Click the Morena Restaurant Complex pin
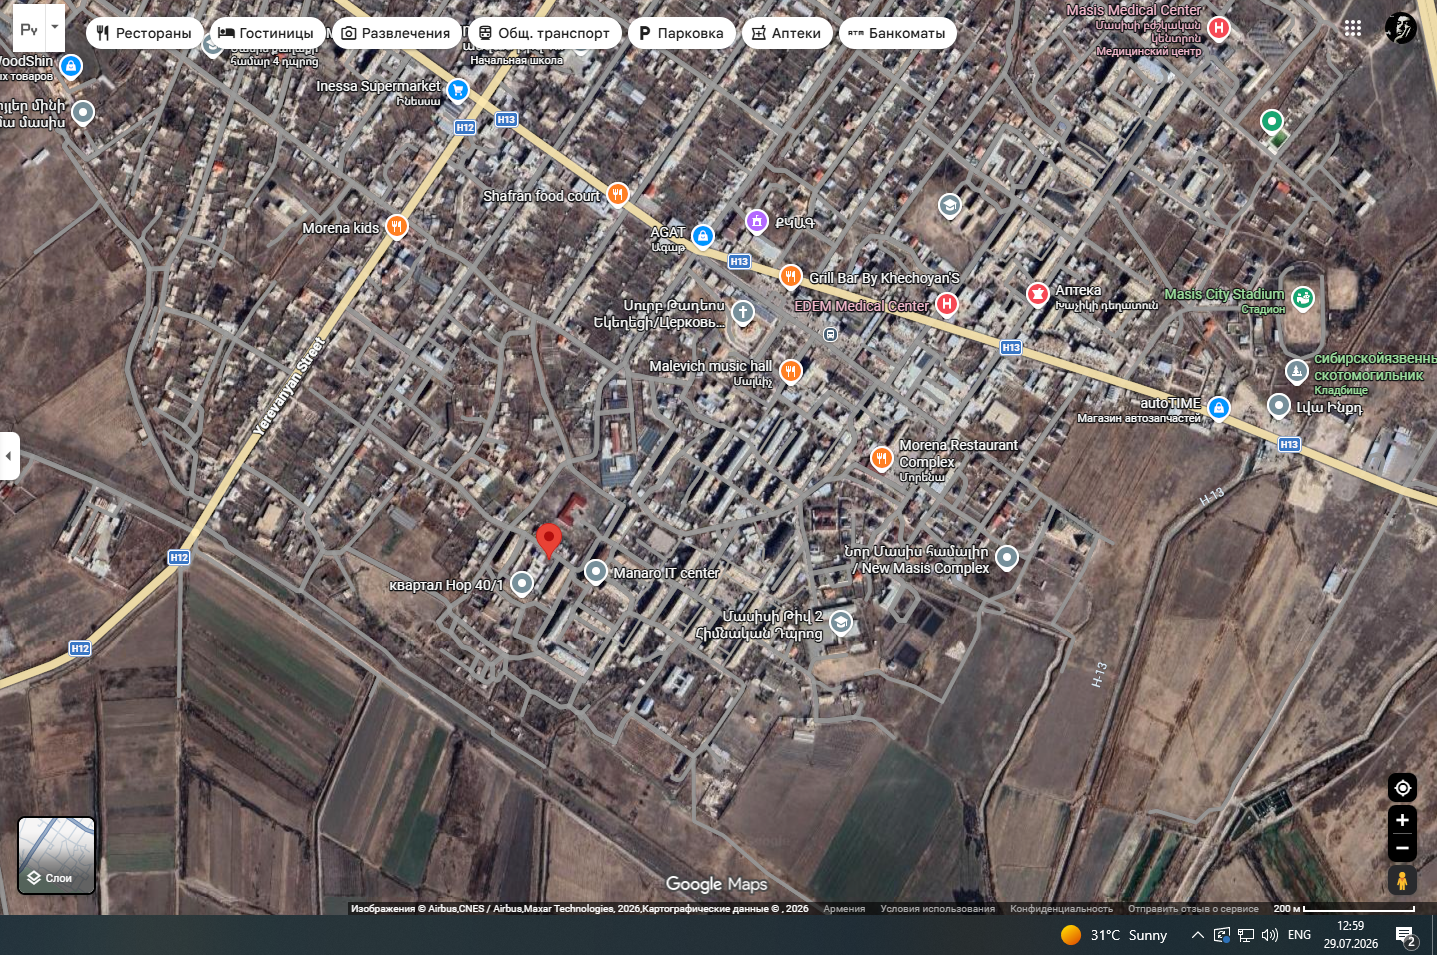 point(881,458)
